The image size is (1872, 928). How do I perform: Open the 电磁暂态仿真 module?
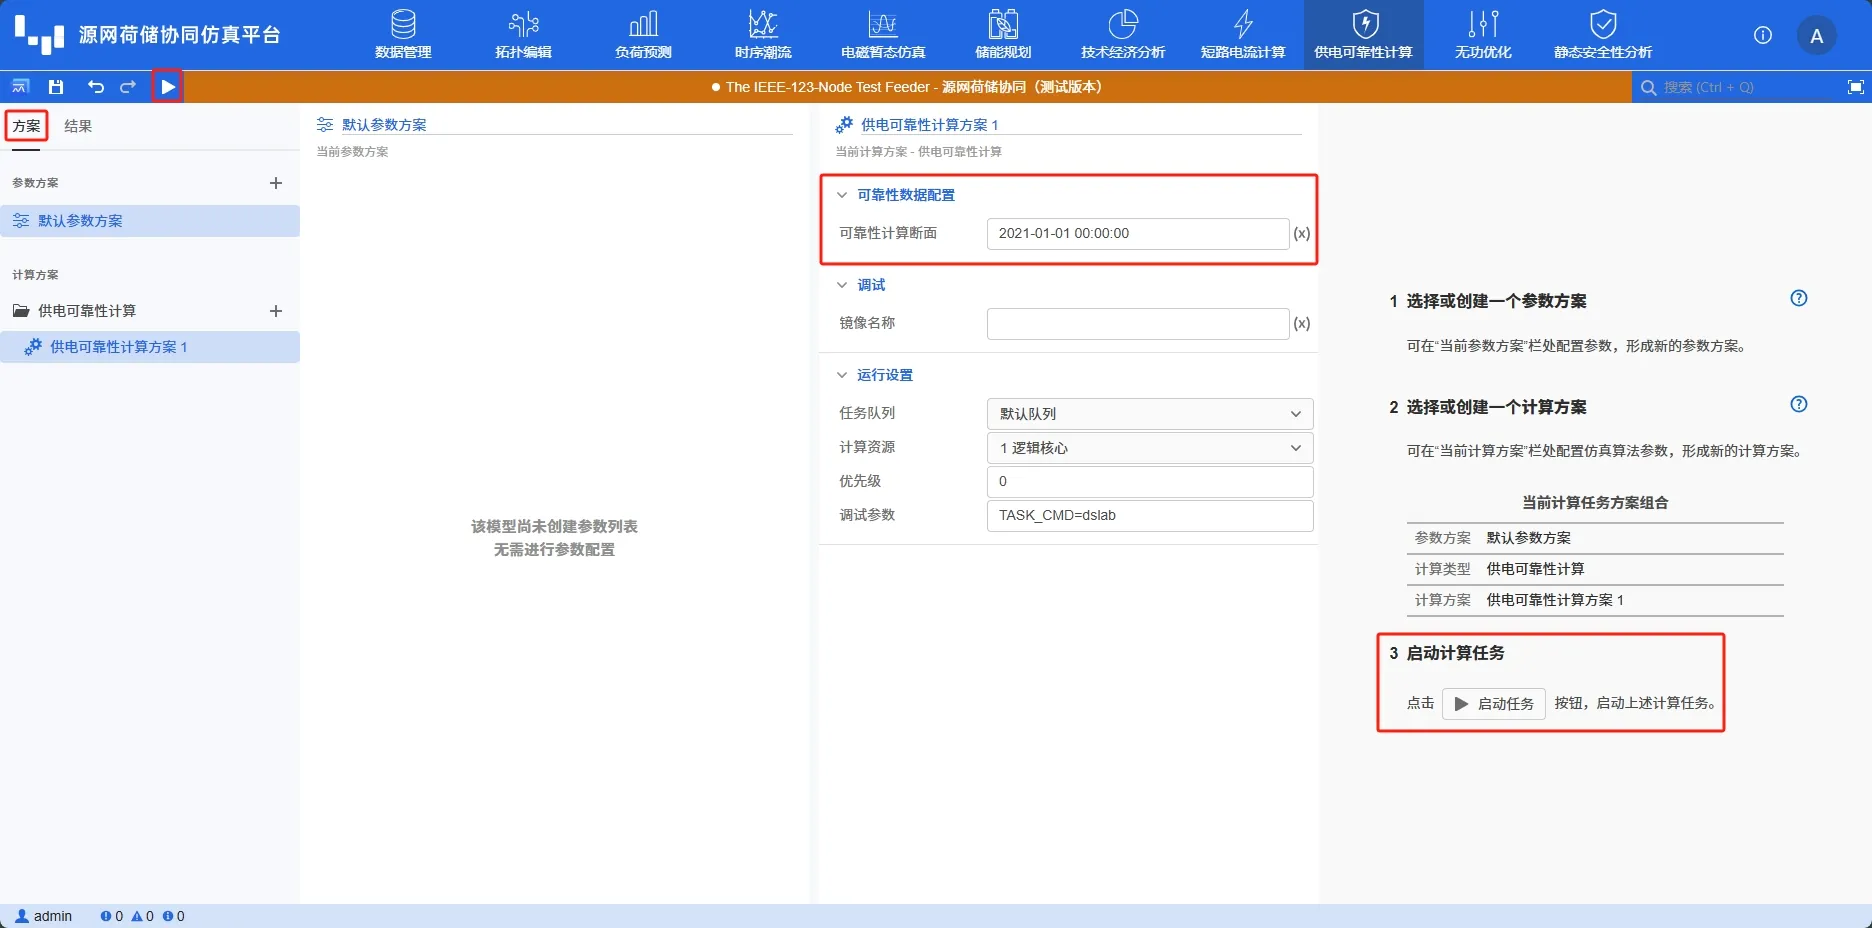point(883,35)
